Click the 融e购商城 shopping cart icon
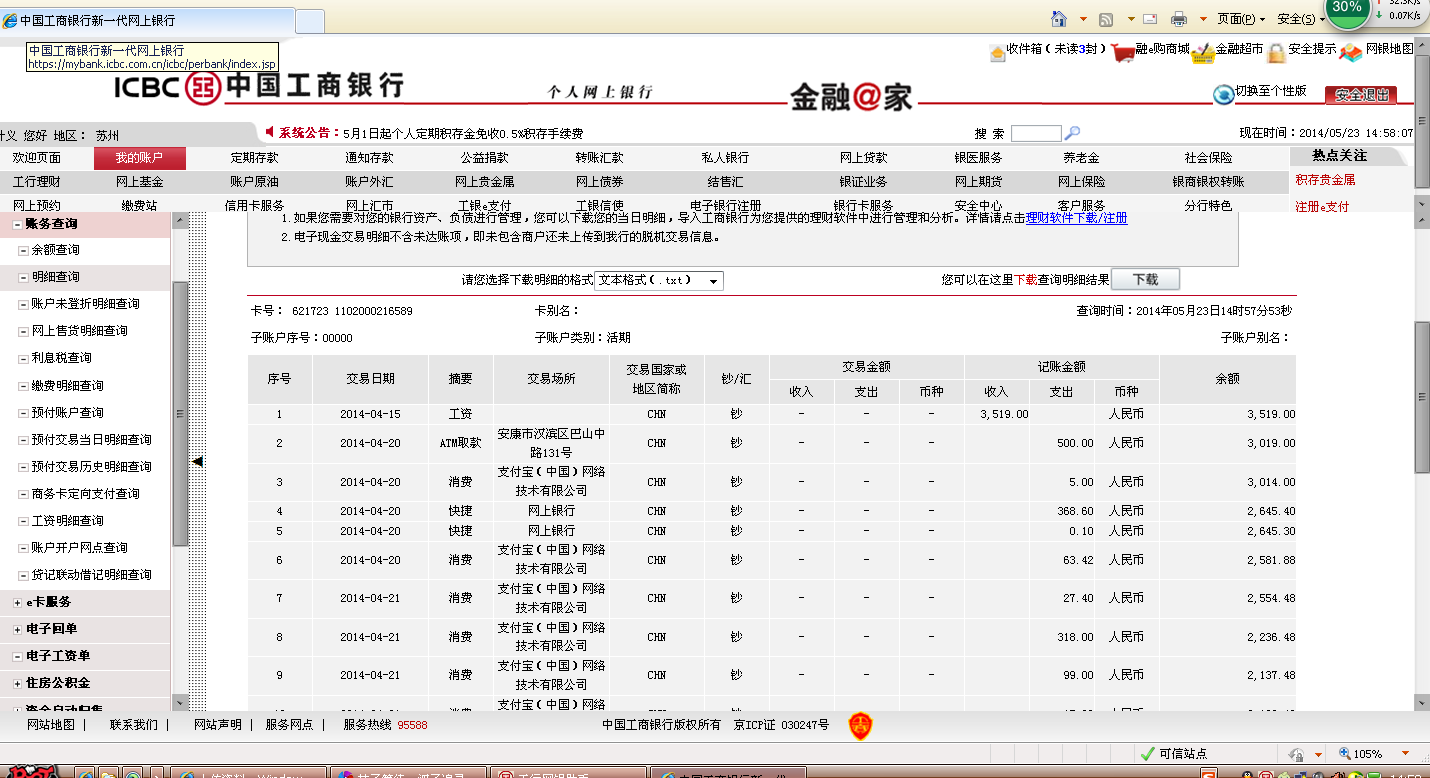 (x=1122, y=52)
